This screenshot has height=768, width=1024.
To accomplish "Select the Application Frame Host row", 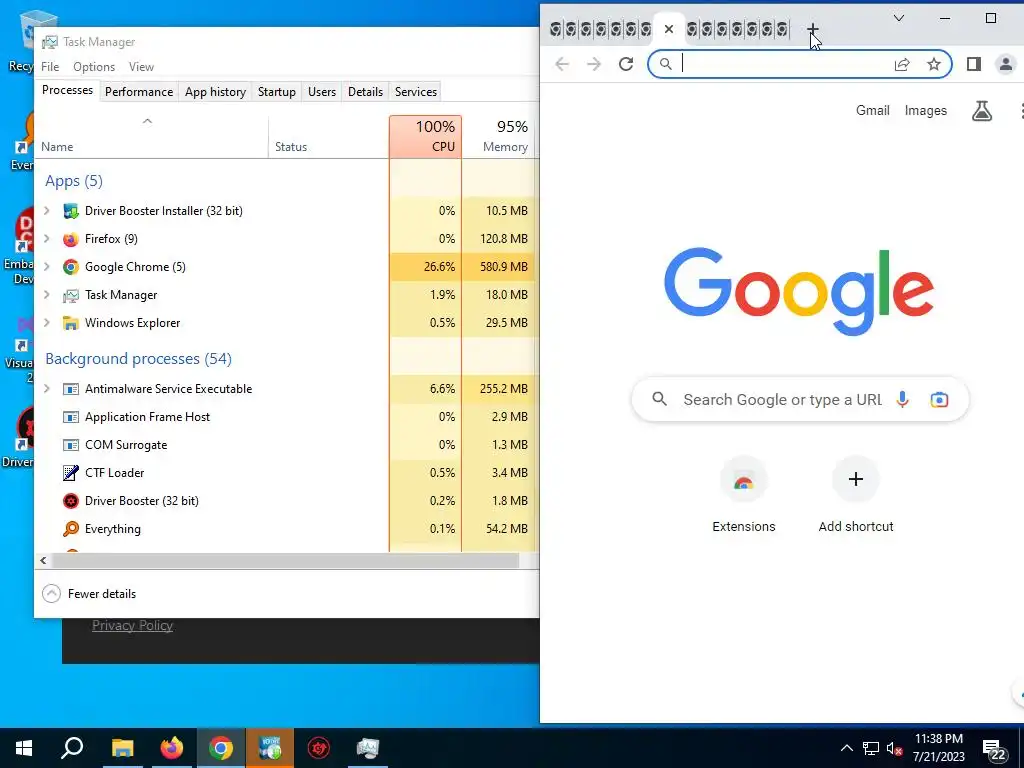I will pos(286,417).
